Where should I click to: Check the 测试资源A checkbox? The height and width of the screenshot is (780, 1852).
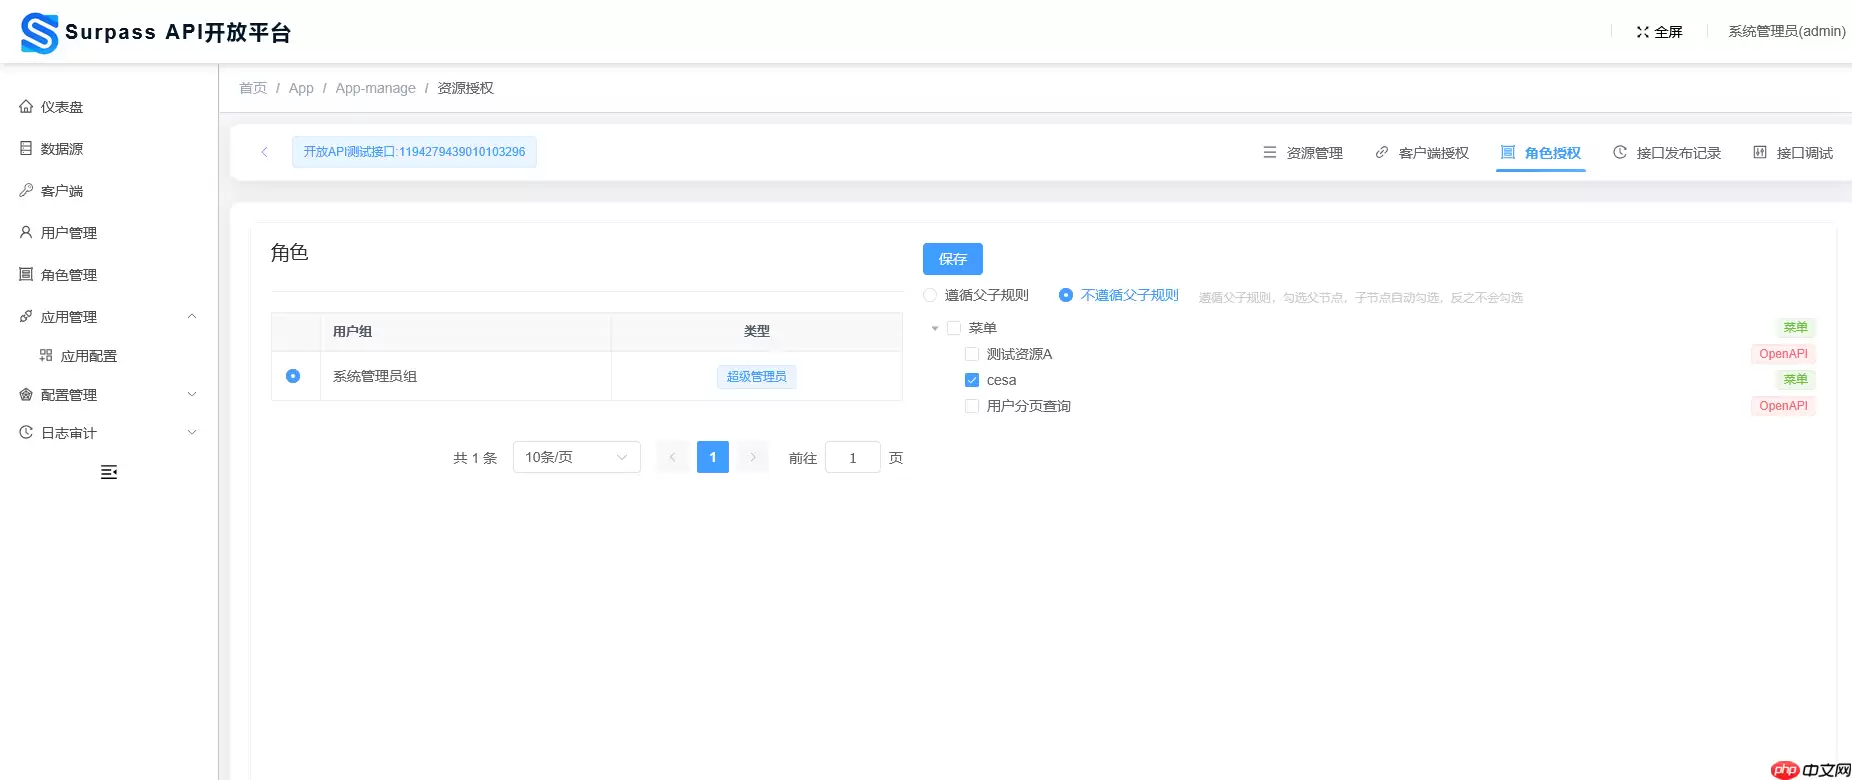[972, 354]
